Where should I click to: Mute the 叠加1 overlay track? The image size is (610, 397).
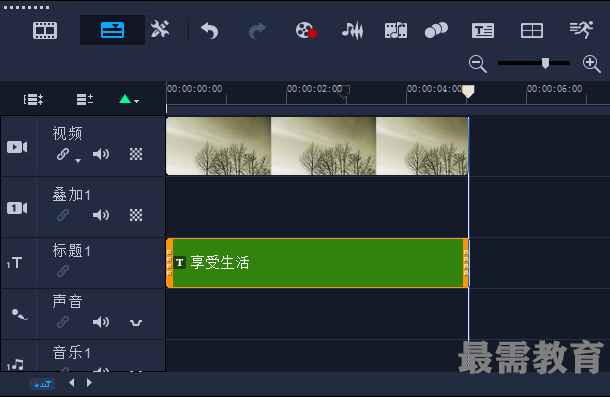point(101,215)
